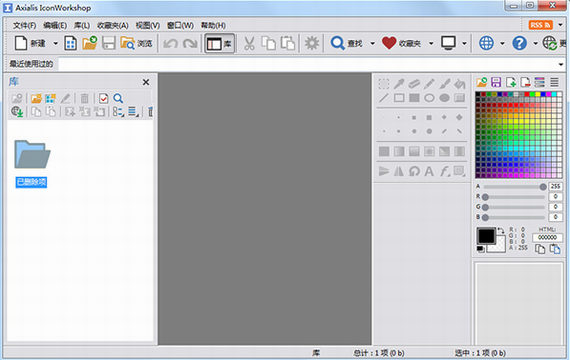This screenshot has width=570, height=360.
Task: Select the eraser tool
Action: pyautogui.click(x=414, y=84)
